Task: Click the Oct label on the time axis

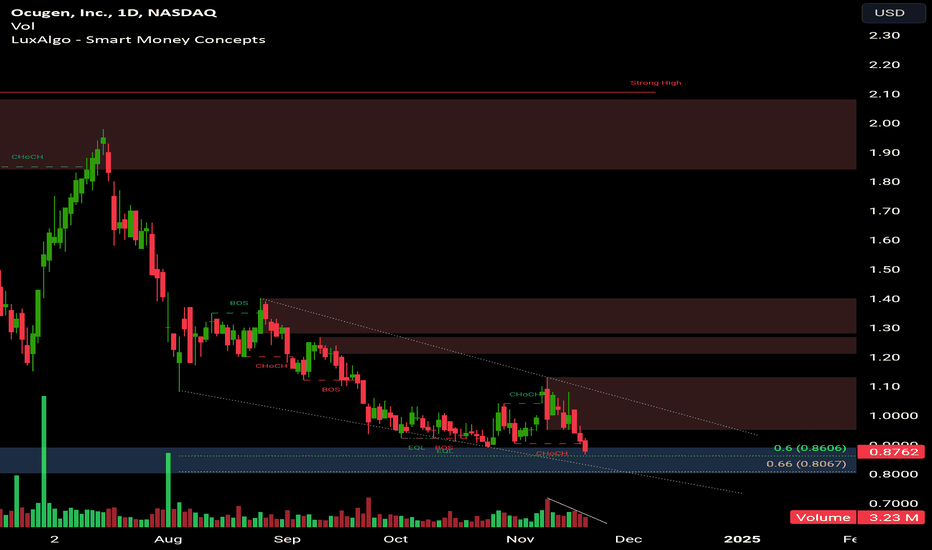Action: 396,539
